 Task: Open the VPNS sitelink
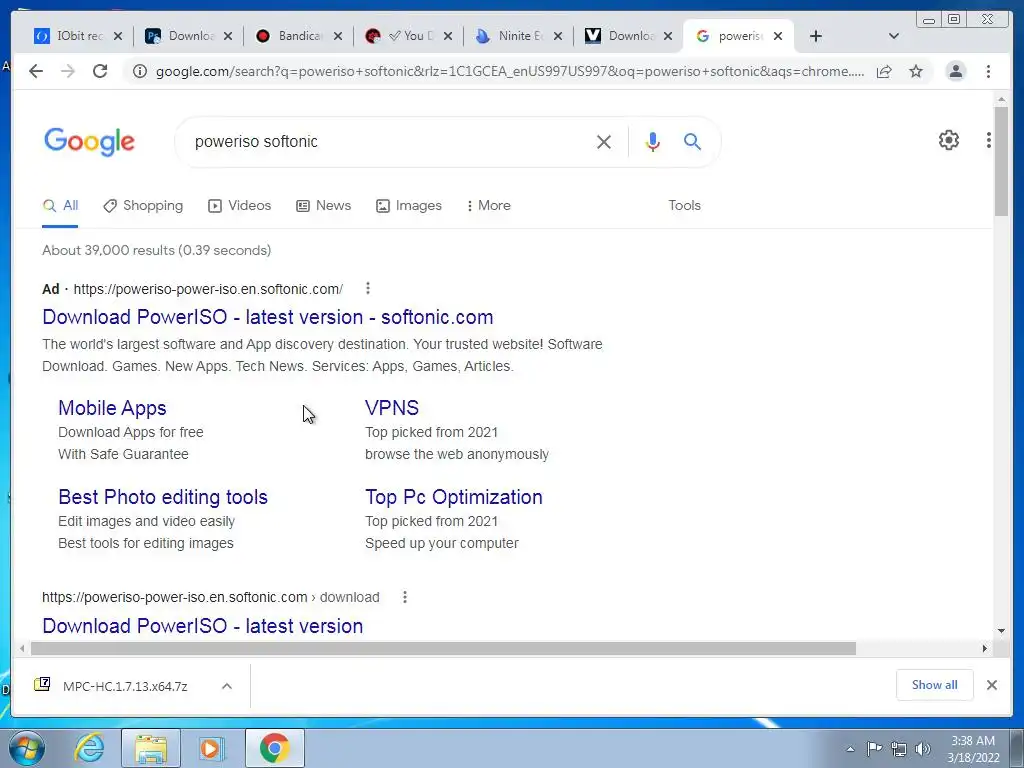point(392,408)
